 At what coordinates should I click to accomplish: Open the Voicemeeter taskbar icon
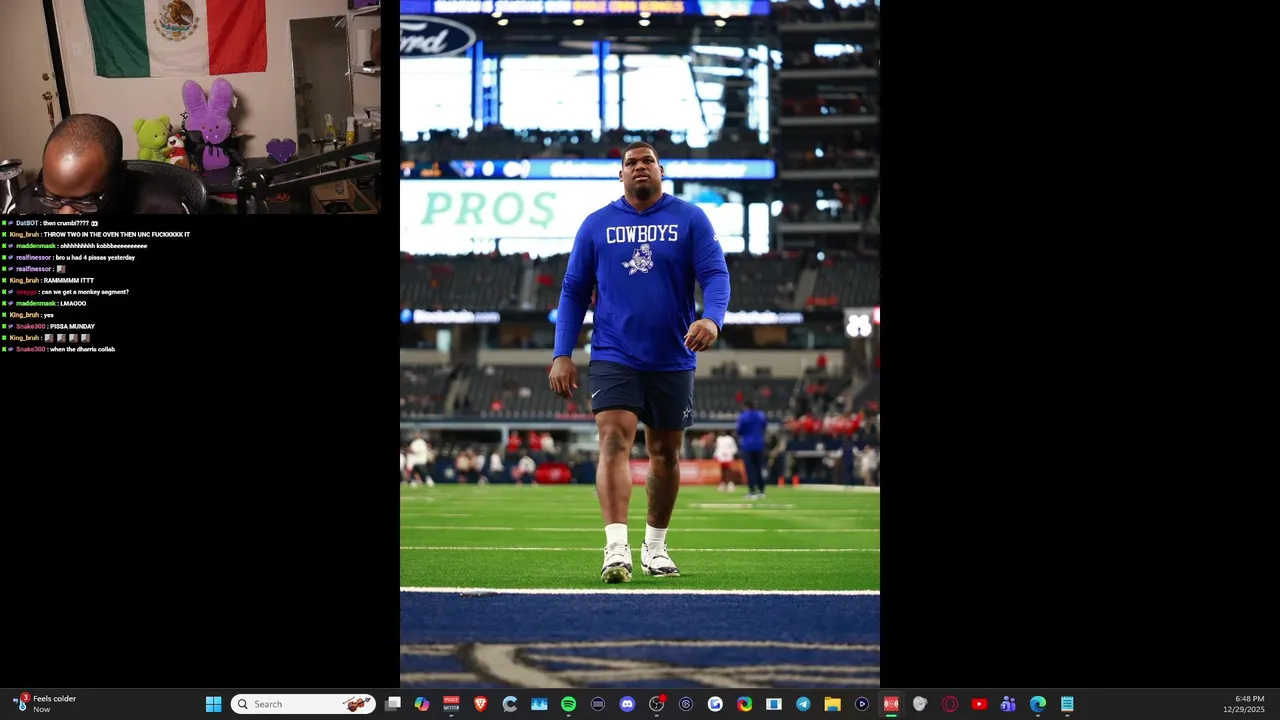tap(451, 704)
